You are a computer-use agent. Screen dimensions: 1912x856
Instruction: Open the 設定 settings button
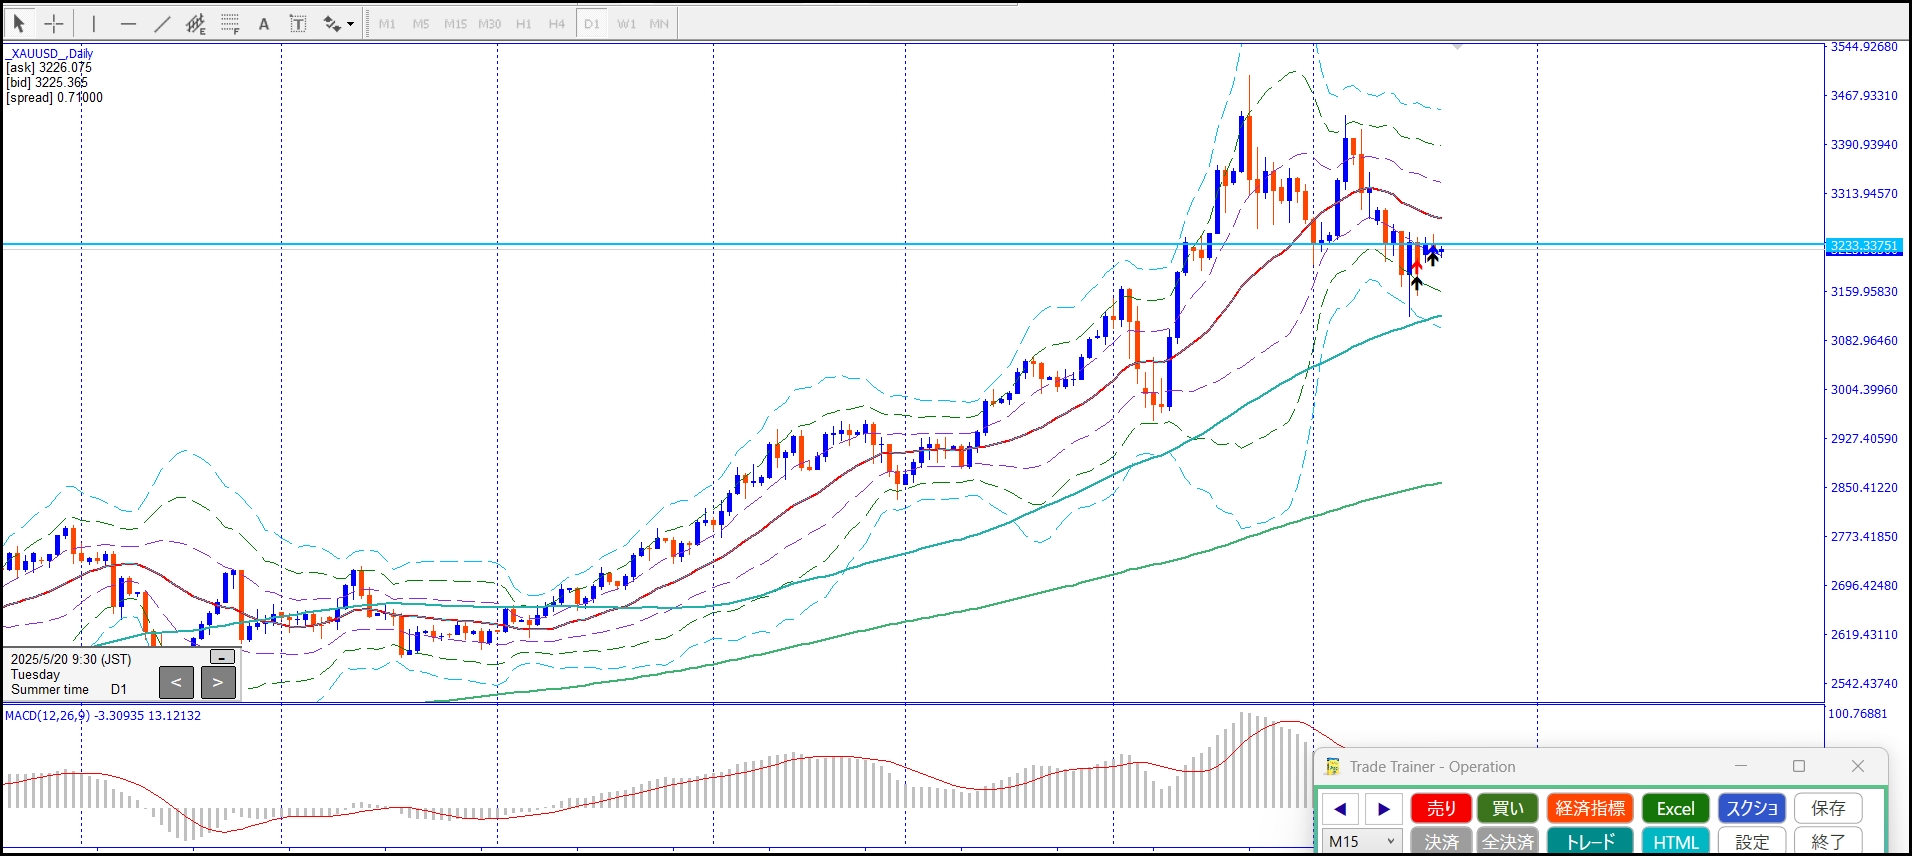tap(1752, 841)
